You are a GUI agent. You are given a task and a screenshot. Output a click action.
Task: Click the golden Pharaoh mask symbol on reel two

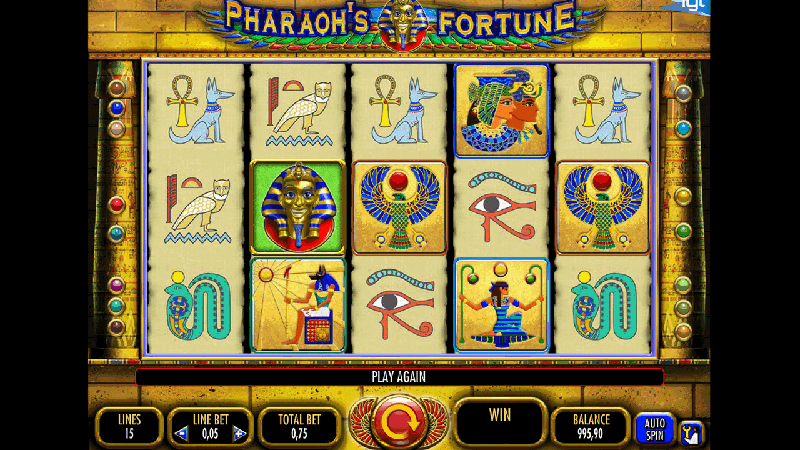coord(298,207)
